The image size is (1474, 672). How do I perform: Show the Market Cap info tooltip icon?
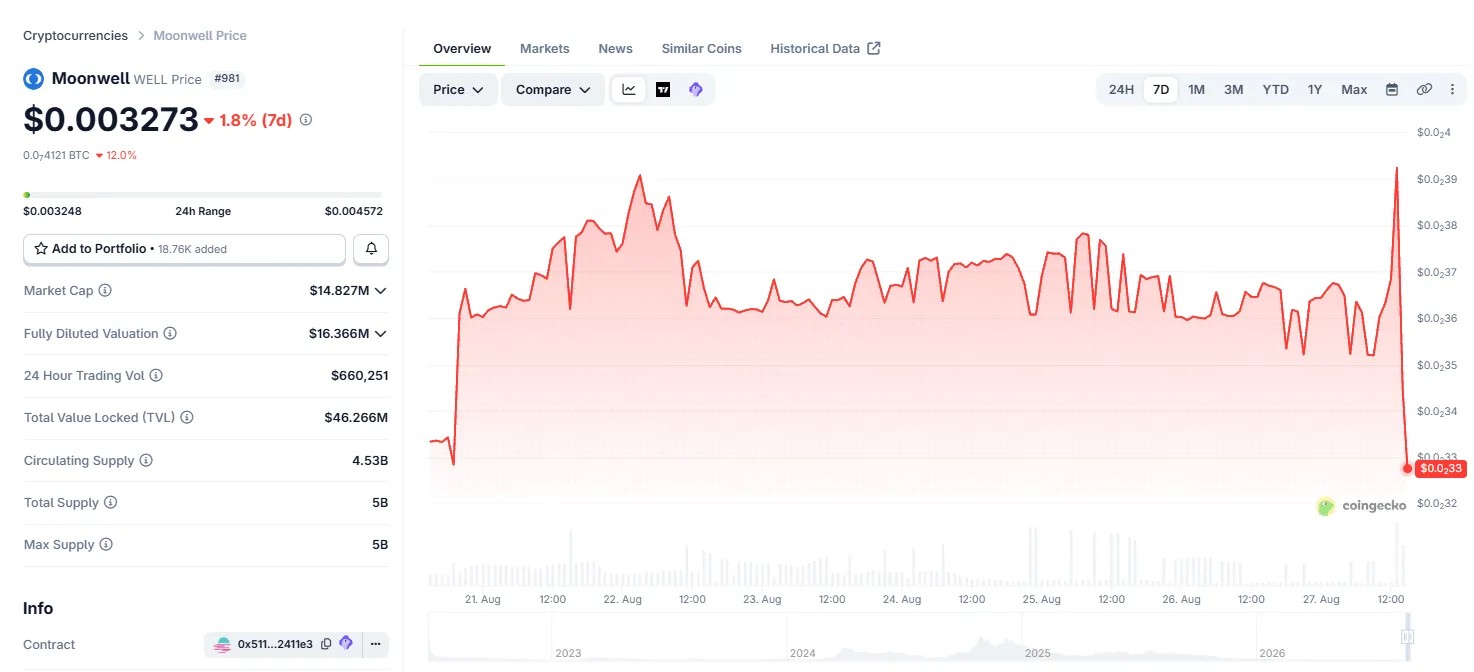(x=105, y=291)
